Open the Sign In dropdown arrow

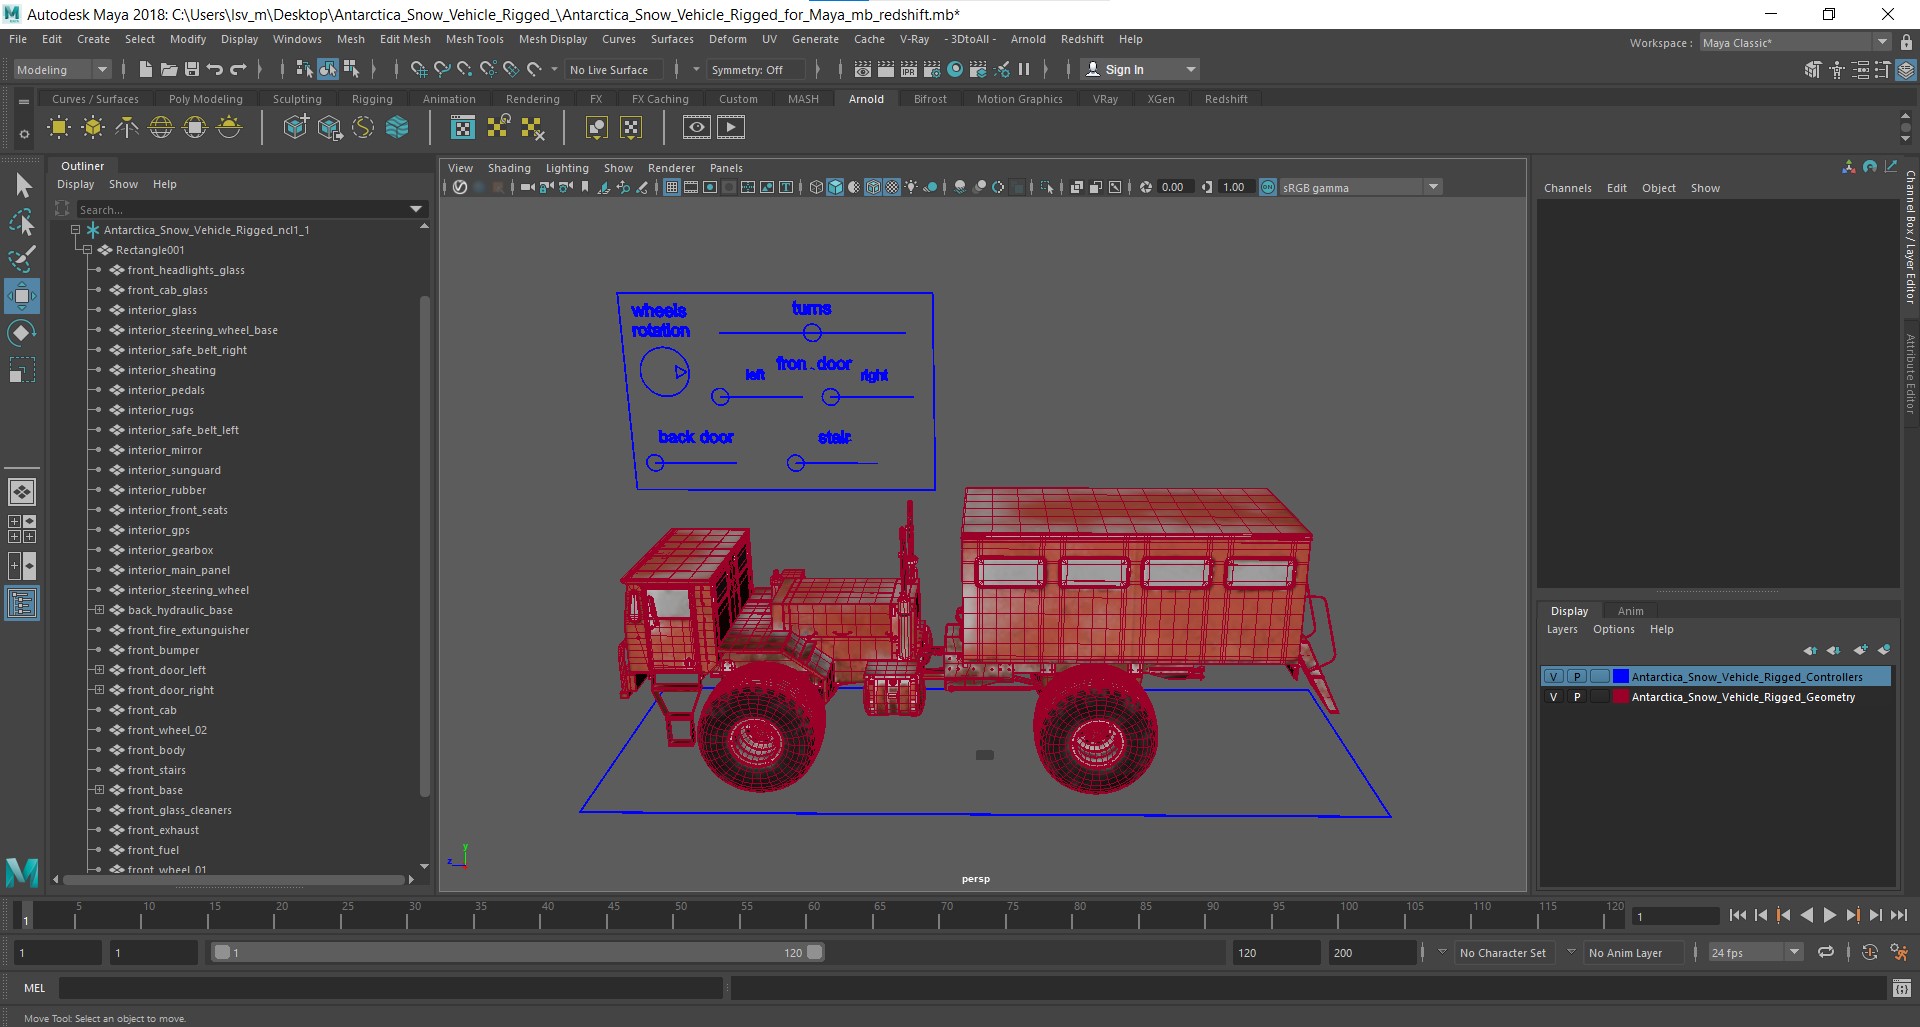coord(1190,69)
